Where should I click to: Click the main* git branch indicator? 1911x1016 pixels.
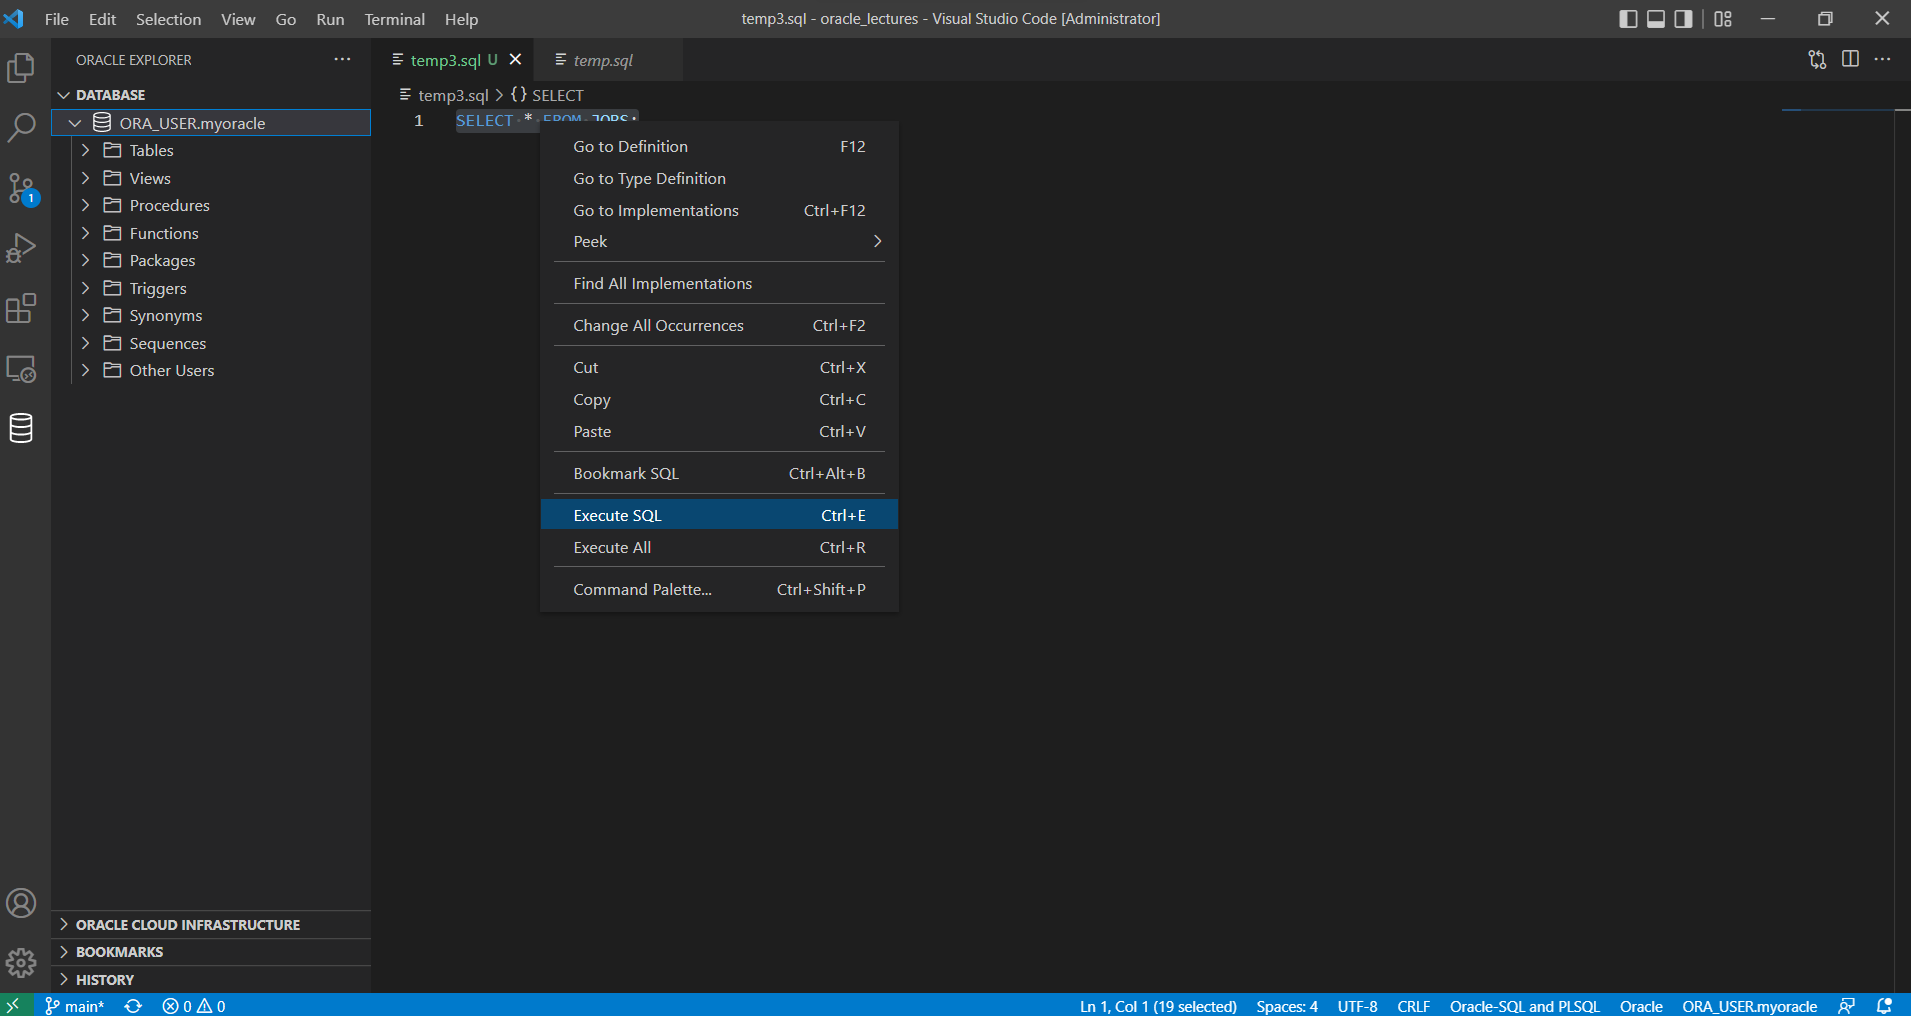[x=75, y=1006]
